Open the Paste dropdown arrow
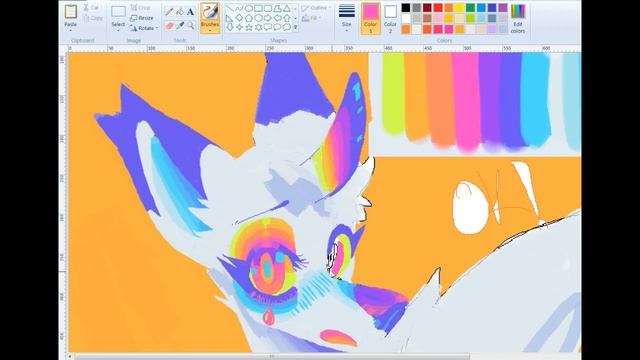 click(71, 30)
